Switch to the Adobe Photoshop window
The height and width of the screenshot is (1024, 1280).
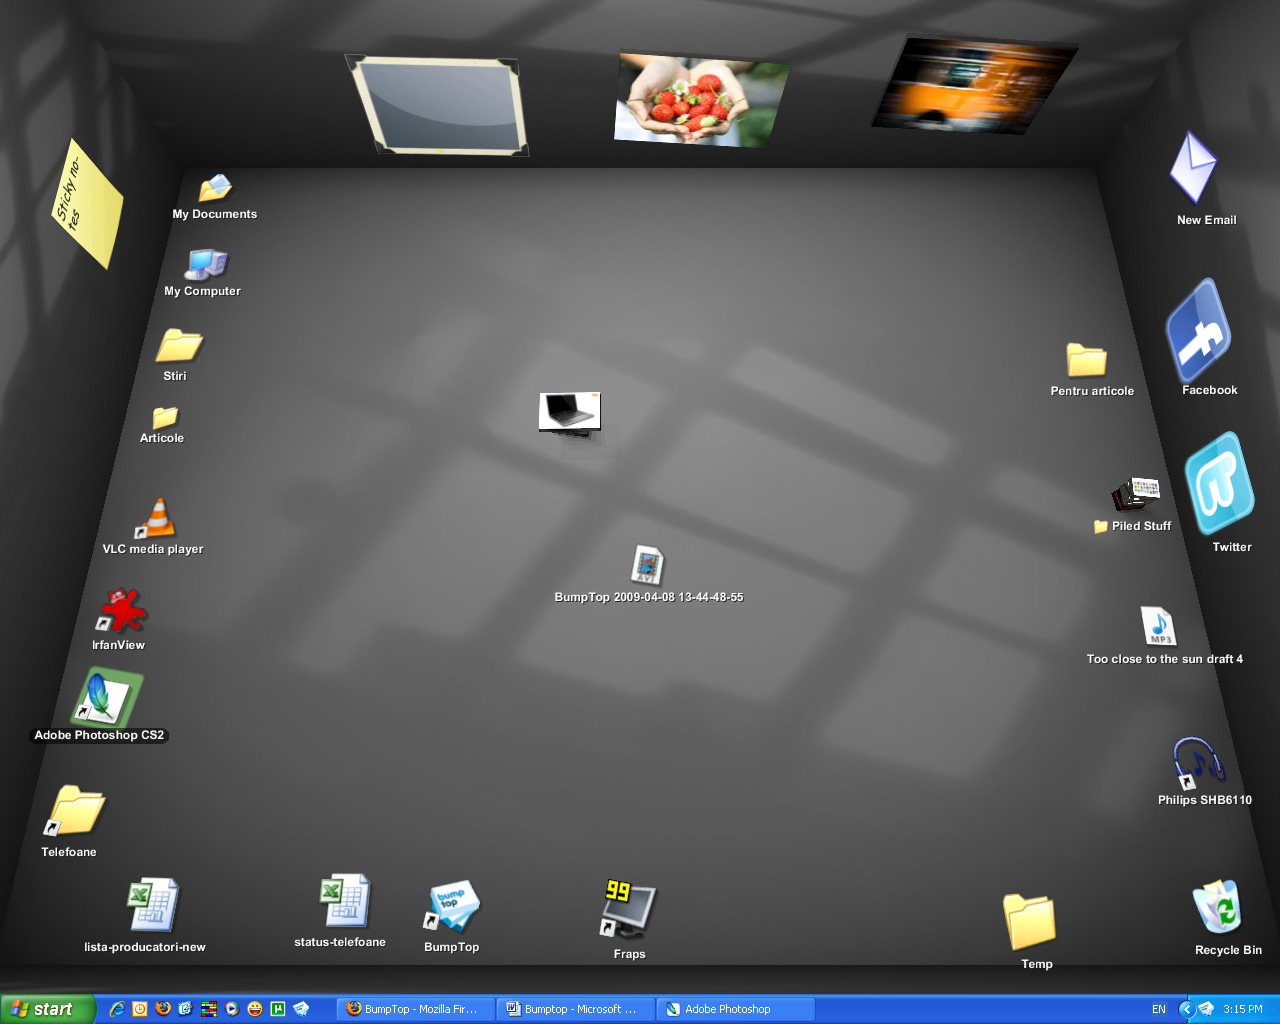(x=735, y=1009)
